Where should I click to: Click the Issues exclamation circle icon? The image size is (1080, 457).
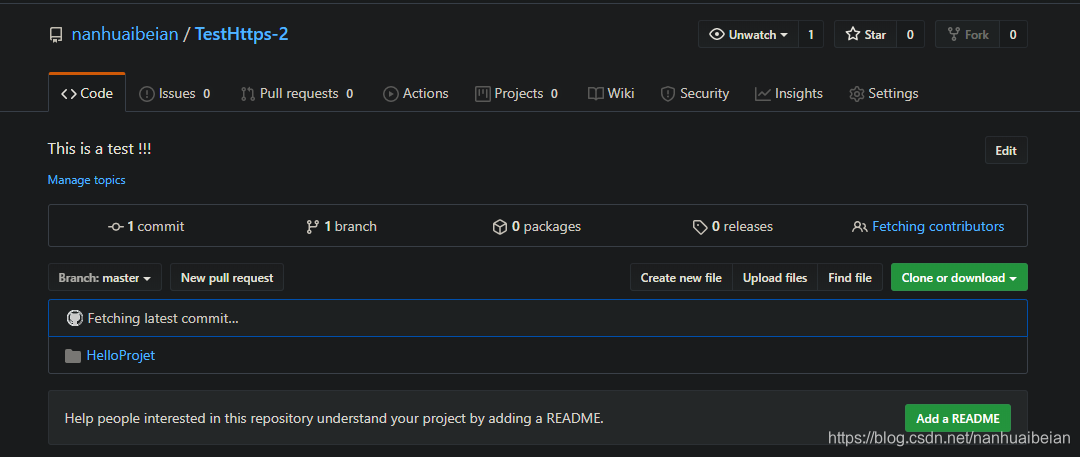(x=147, y=94)
